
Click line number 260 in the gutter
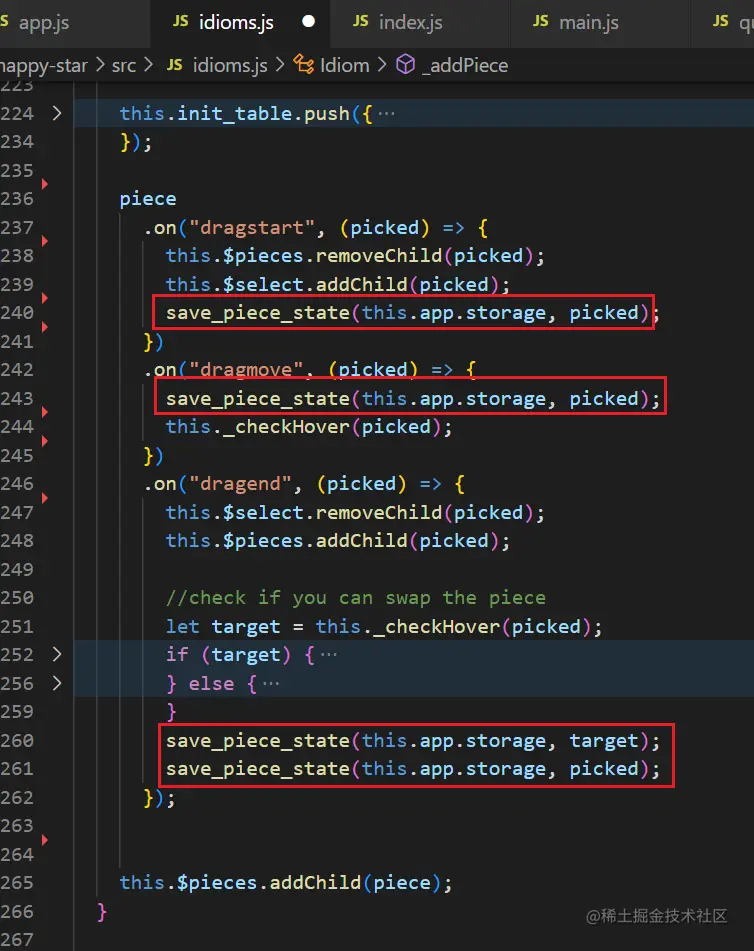point(17,741)
